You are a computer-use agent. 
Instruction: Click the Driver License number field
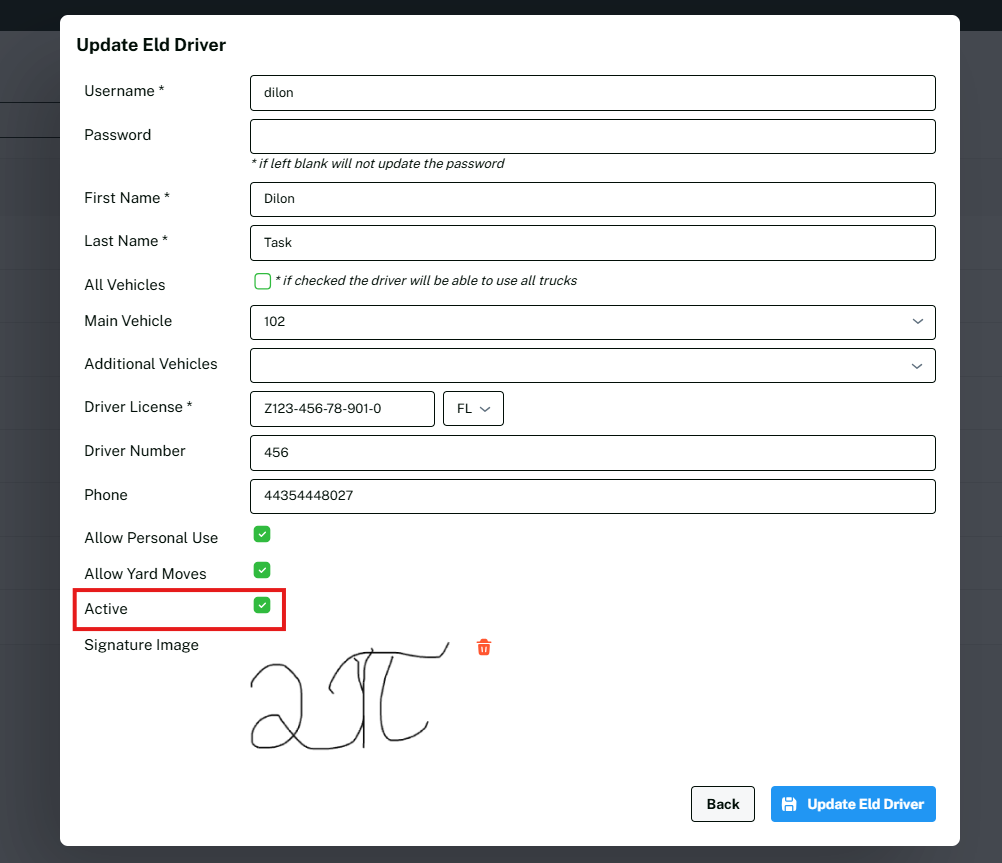coord(342,409)
